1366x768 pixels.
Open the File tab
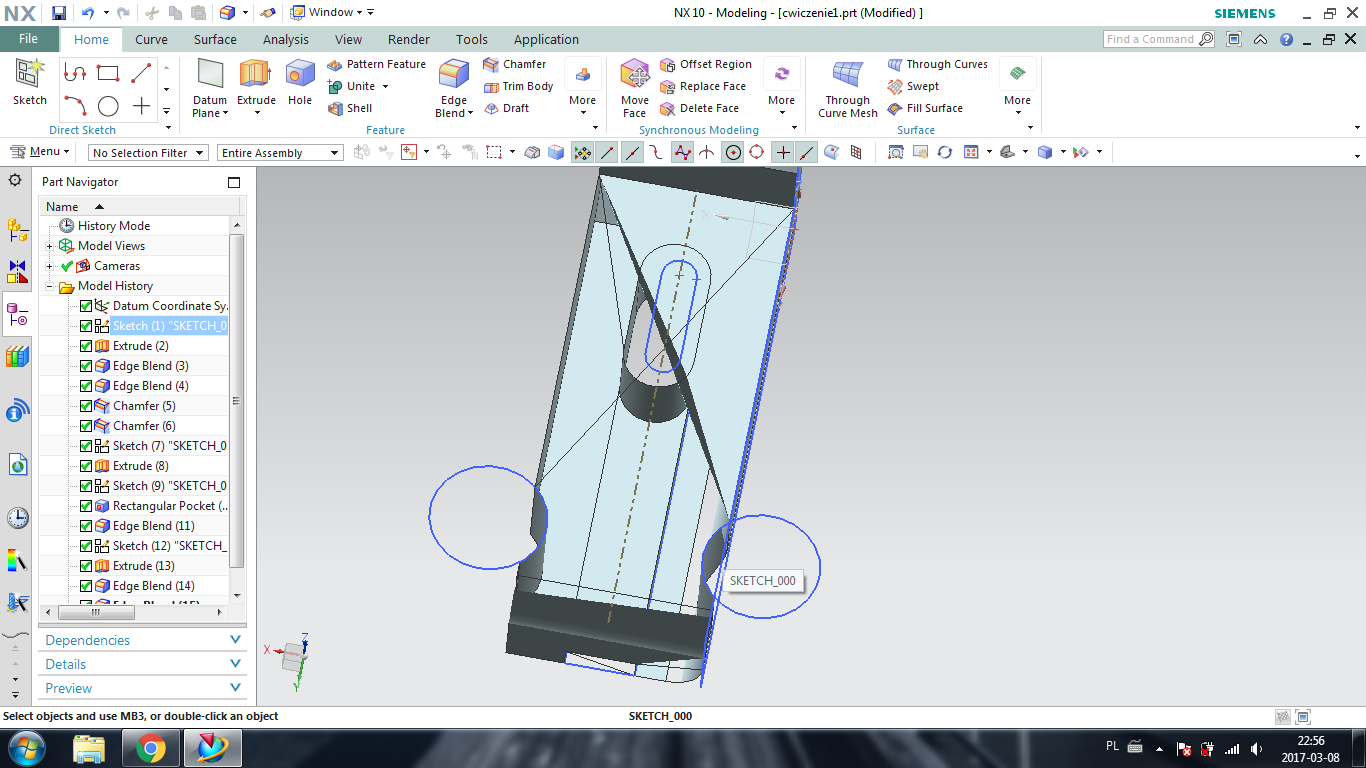tap(29, 39)
